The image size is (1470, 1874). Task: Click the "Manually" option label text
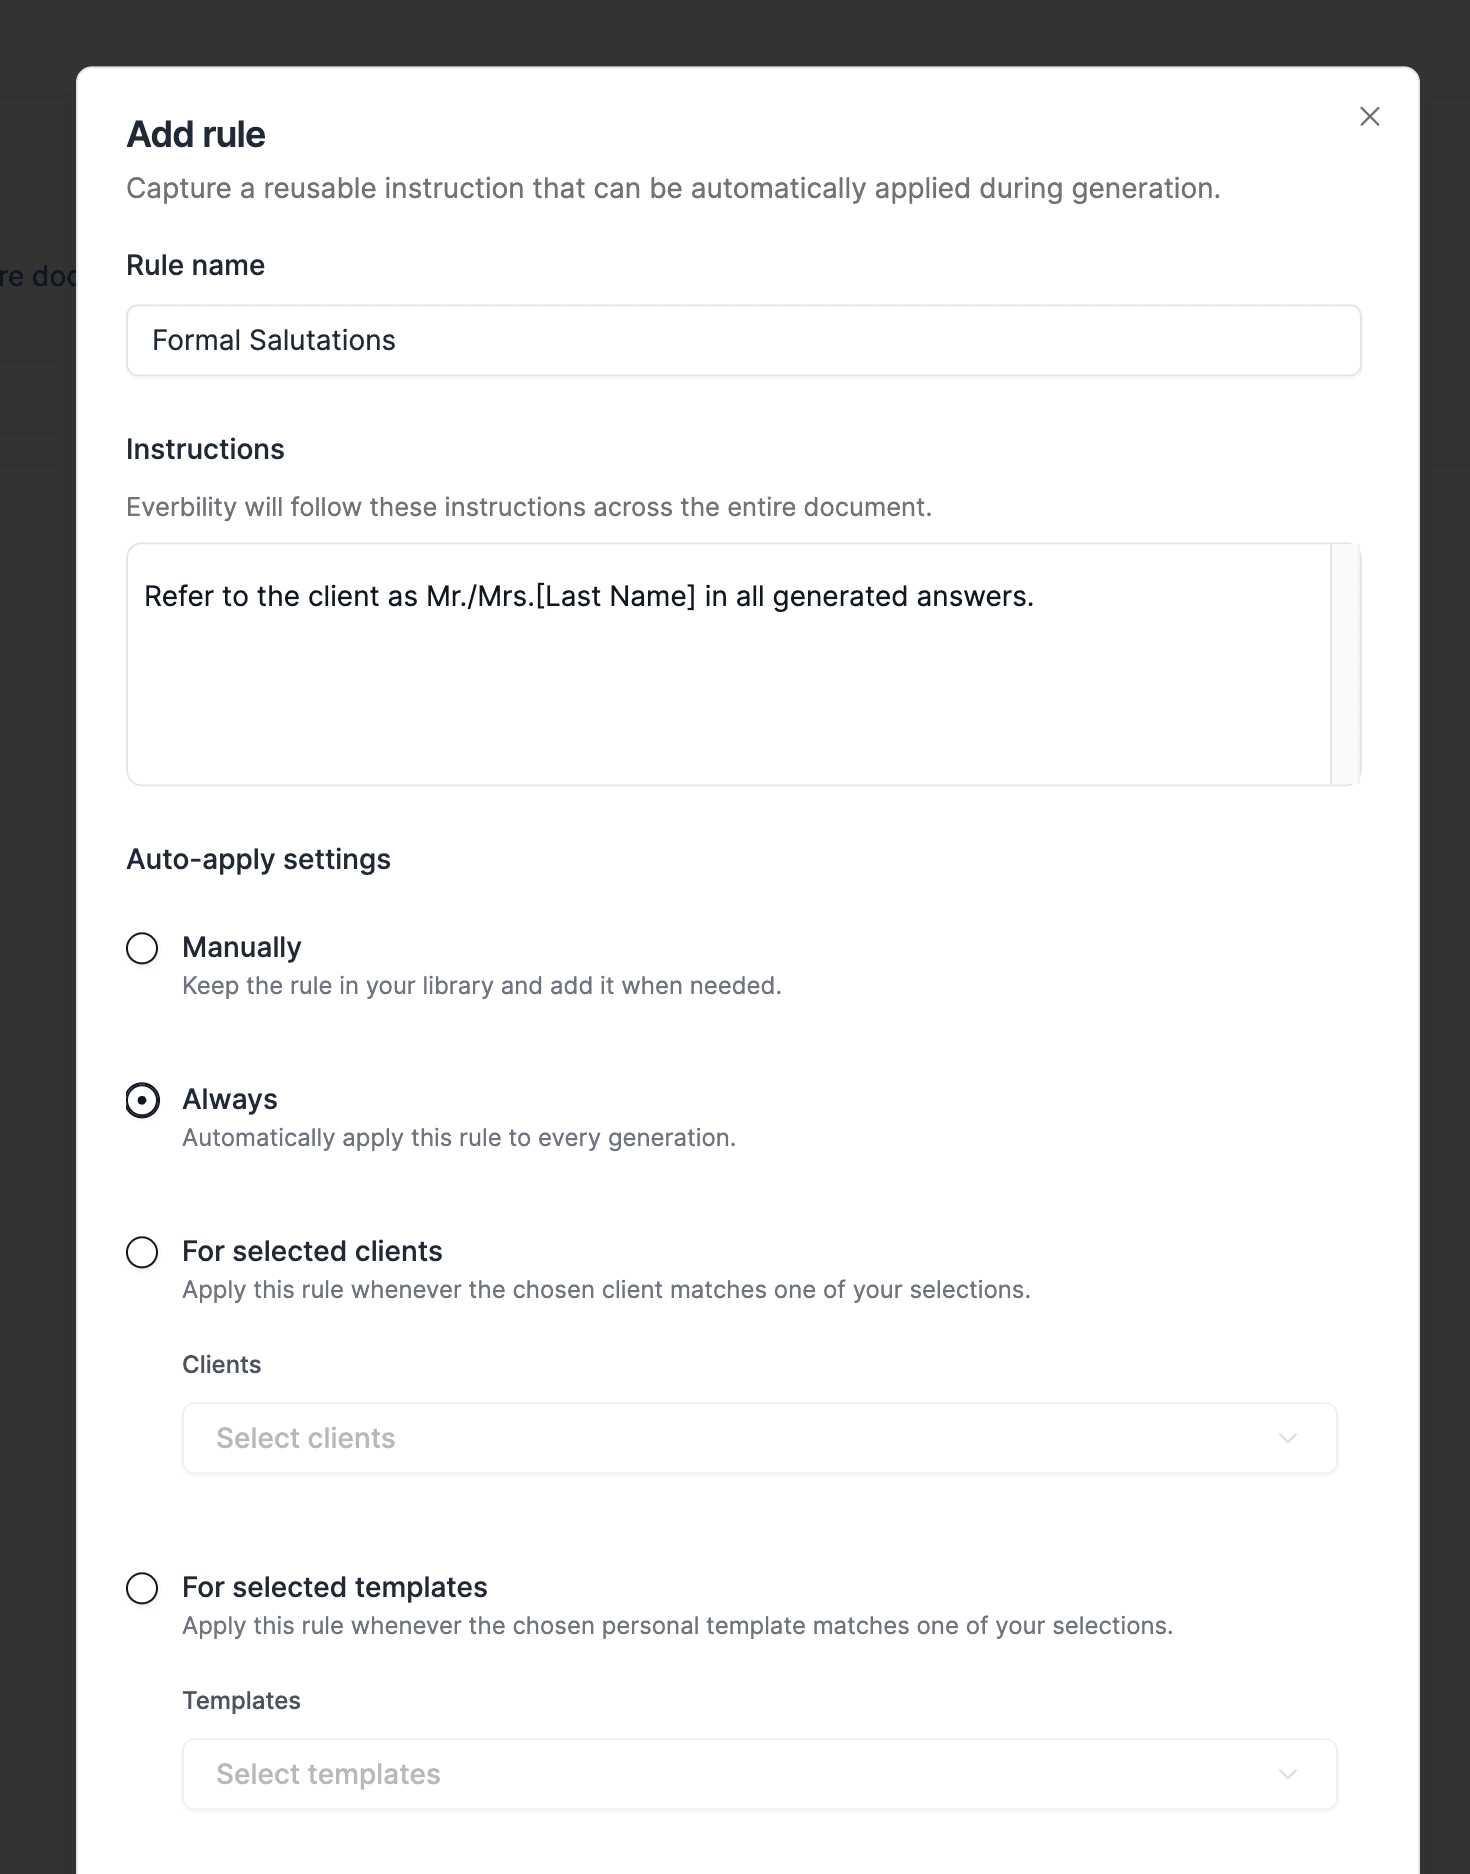click(242, 947)
